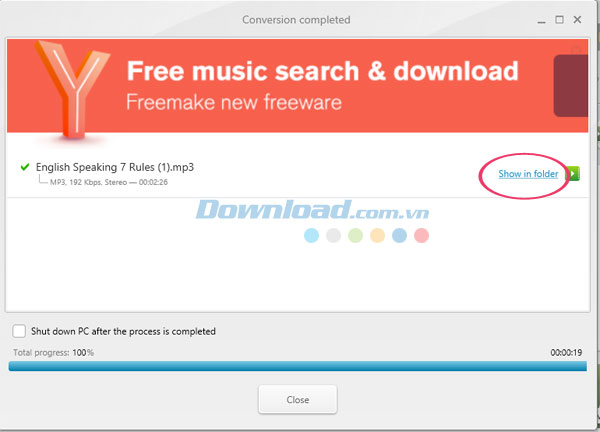The image size is (600, 432).
Task: Minimize the Conversion completed window
Action: (x=541, y=21)
